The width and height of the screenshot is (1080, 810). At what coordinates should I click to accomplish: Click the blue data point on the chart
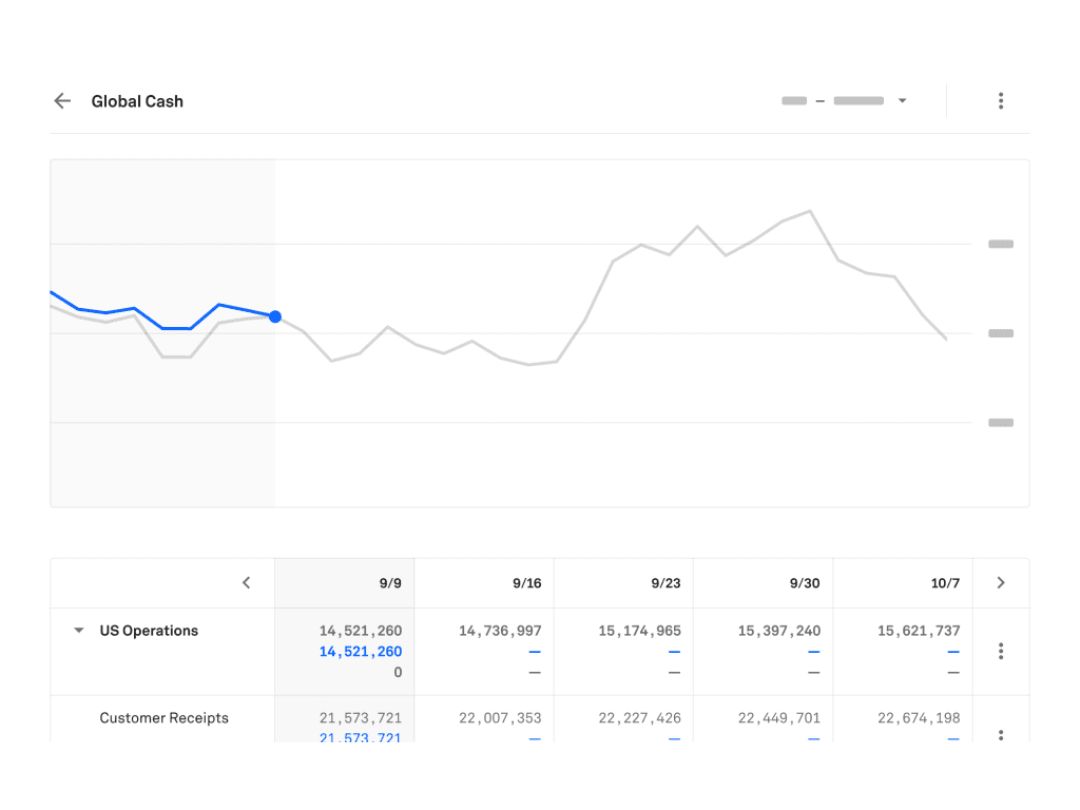[276, 317]
